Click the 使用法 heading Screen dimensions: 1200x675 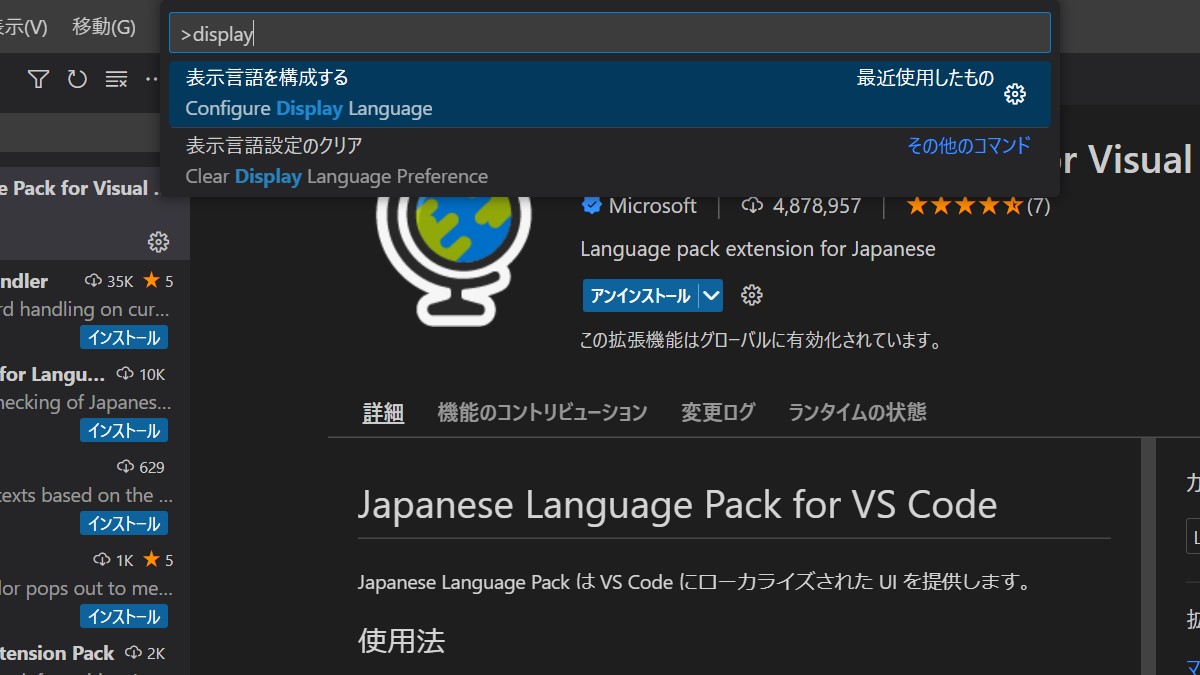coord(401,641)
